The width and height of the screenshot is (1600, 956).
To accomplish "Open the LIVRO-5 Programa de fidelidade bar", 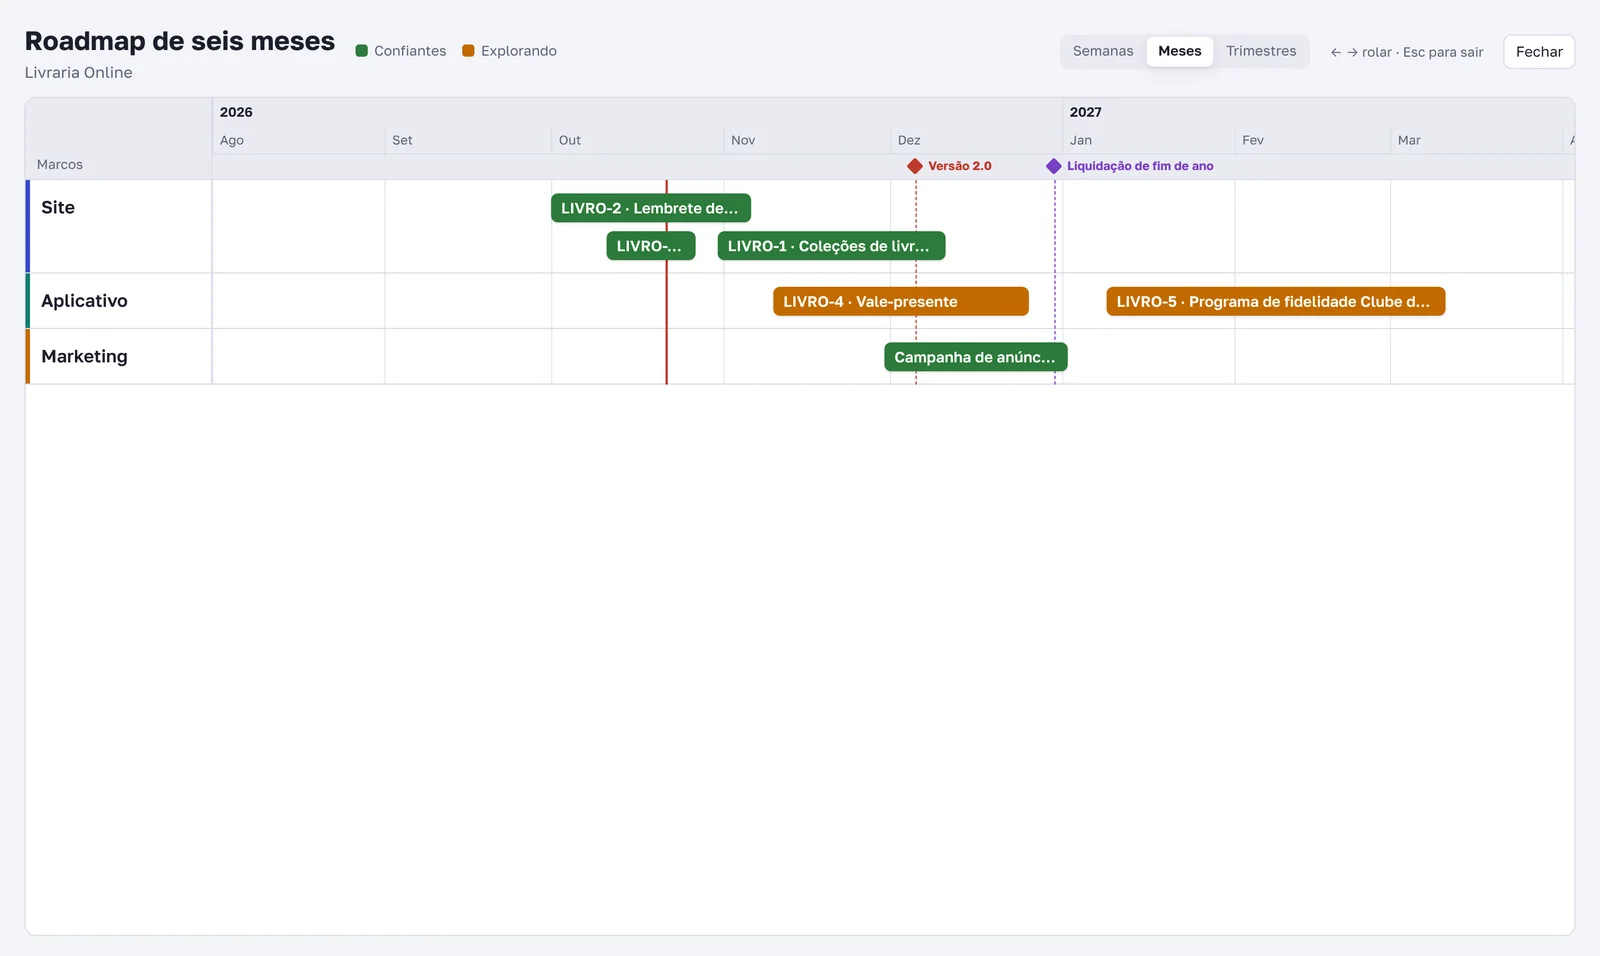I will [1276, 302].
